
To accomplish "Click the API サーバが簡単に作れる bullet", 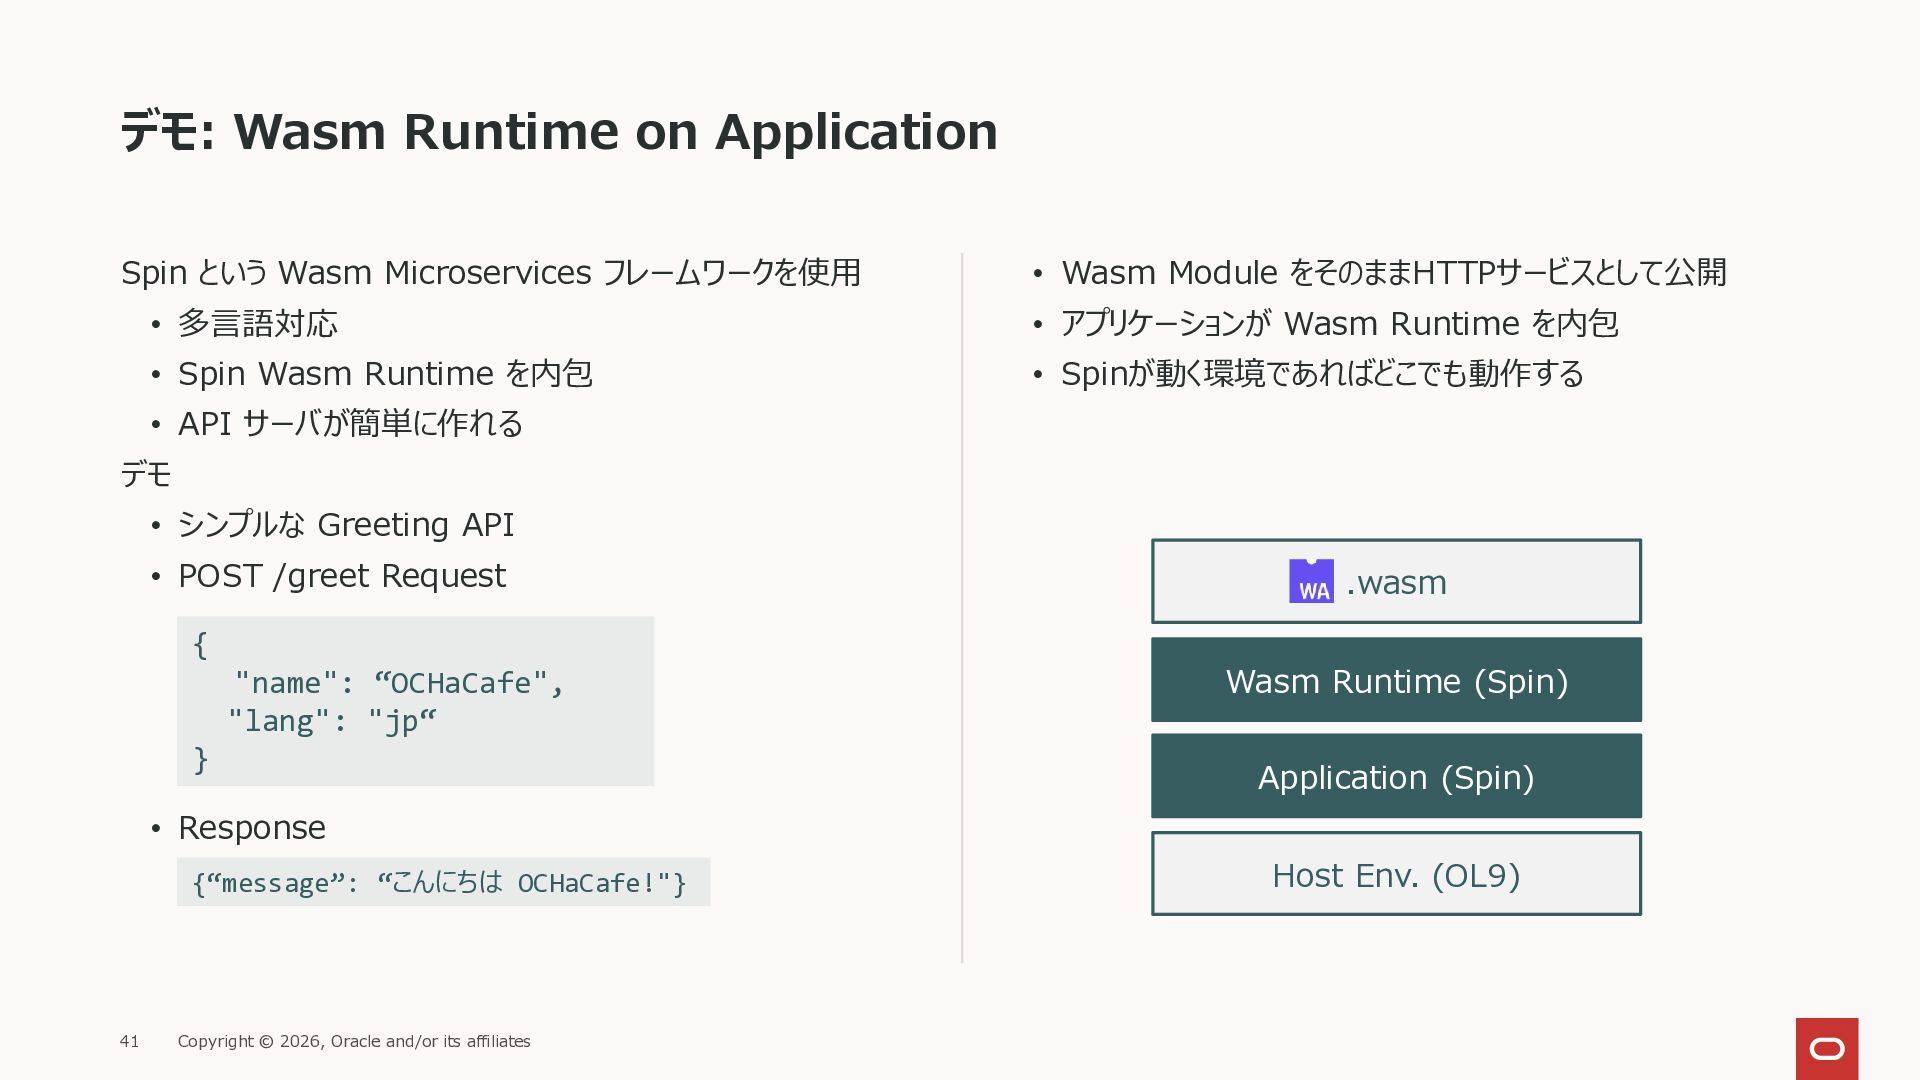I will point(350,424).
